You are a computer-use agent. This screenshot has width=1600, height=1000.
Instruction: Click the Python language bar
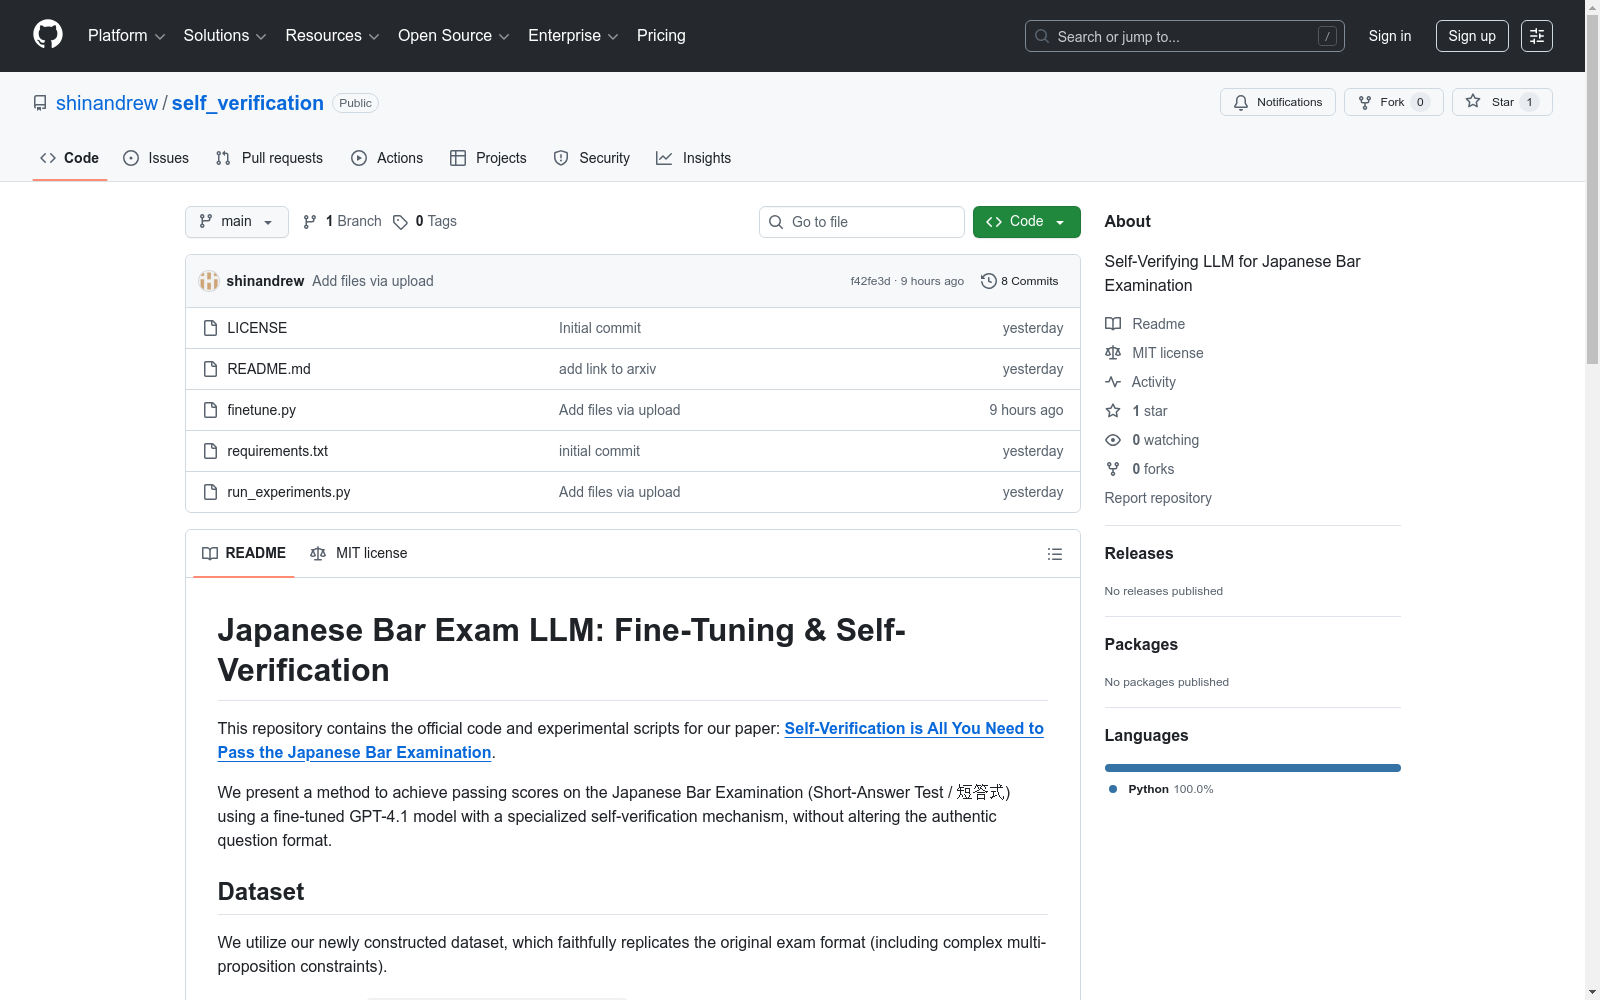tap(1253, 768)
